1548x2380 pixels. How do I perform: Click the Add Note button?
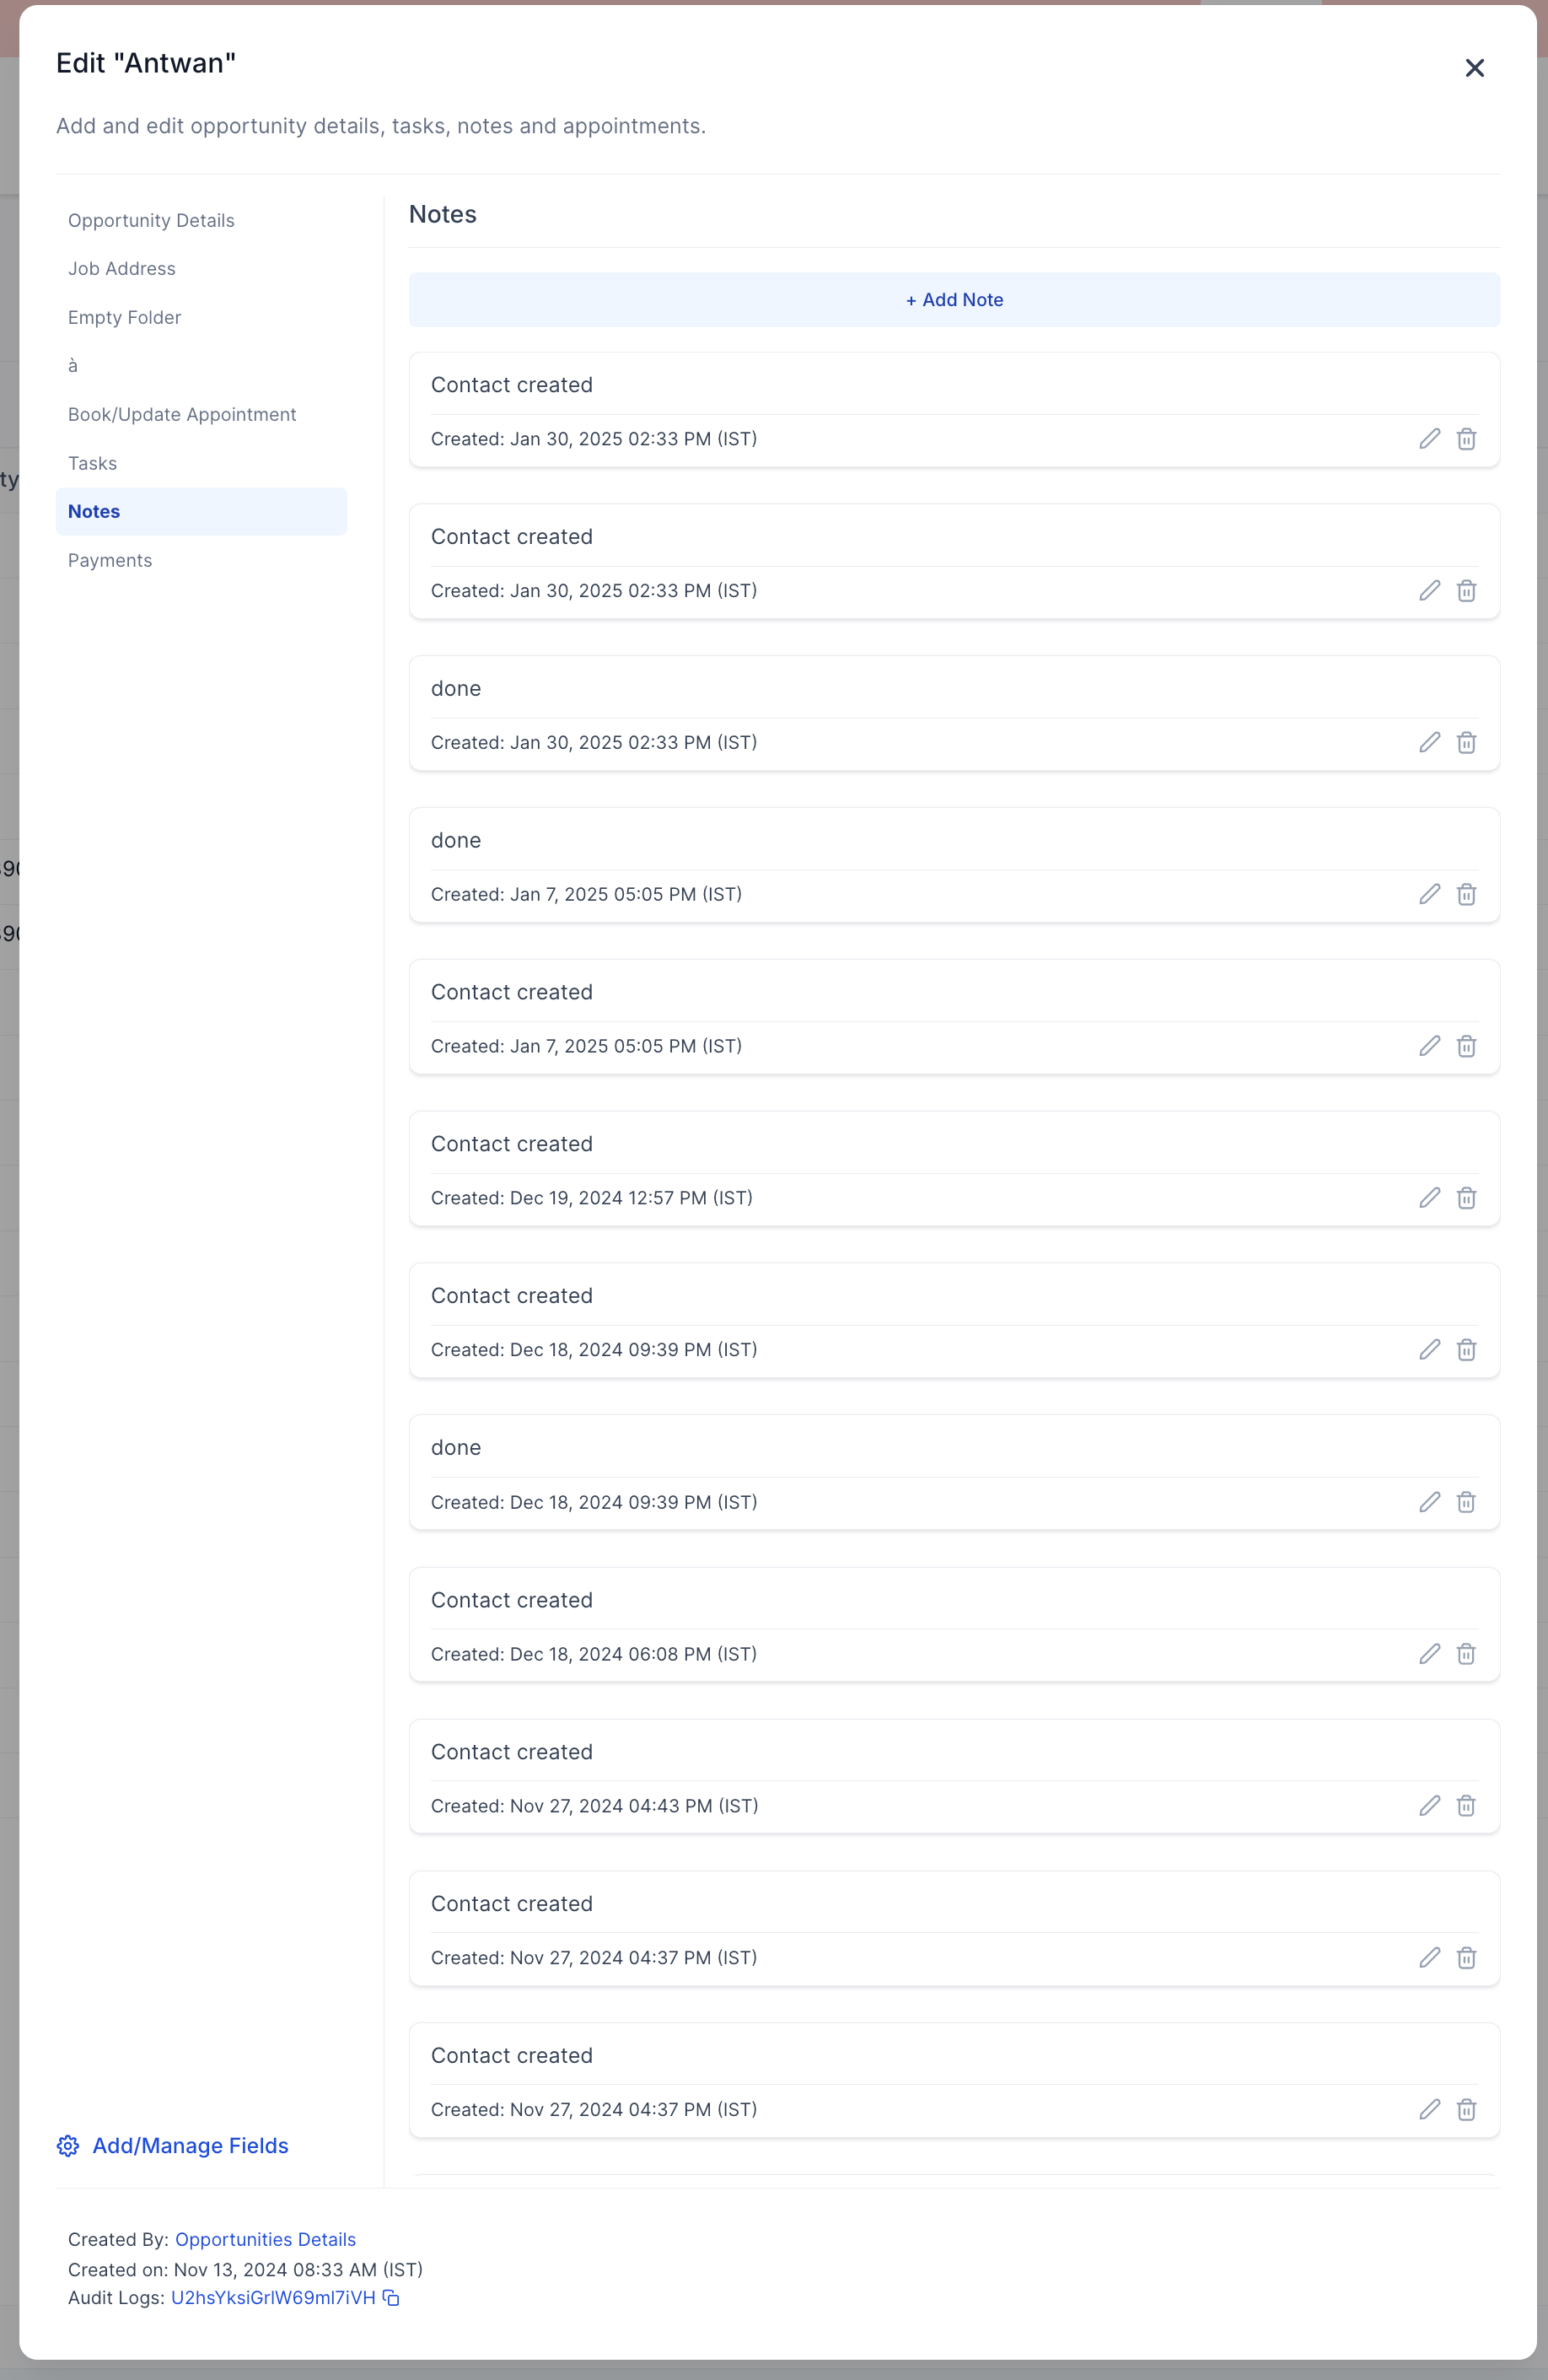pyautogui.click(x=954, y=300)
